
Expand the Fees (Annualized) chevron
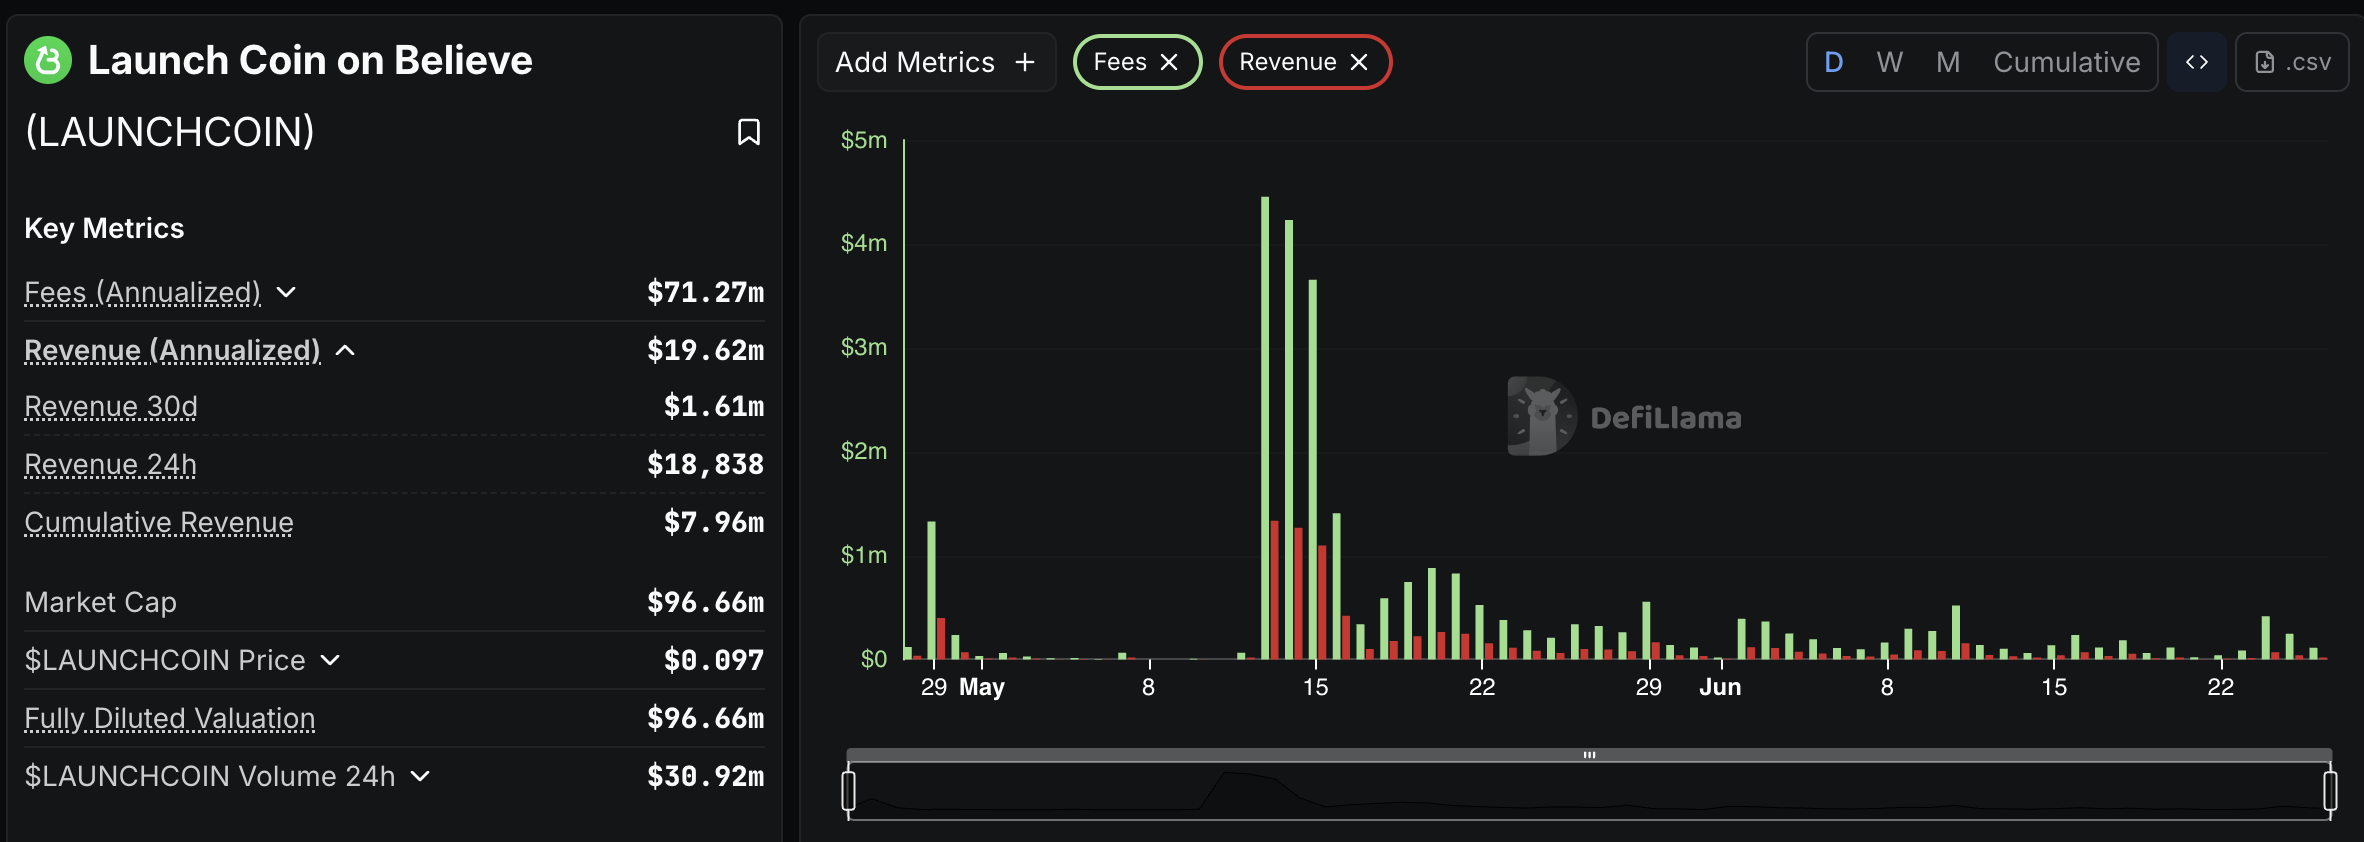click(x=286, y=292)
